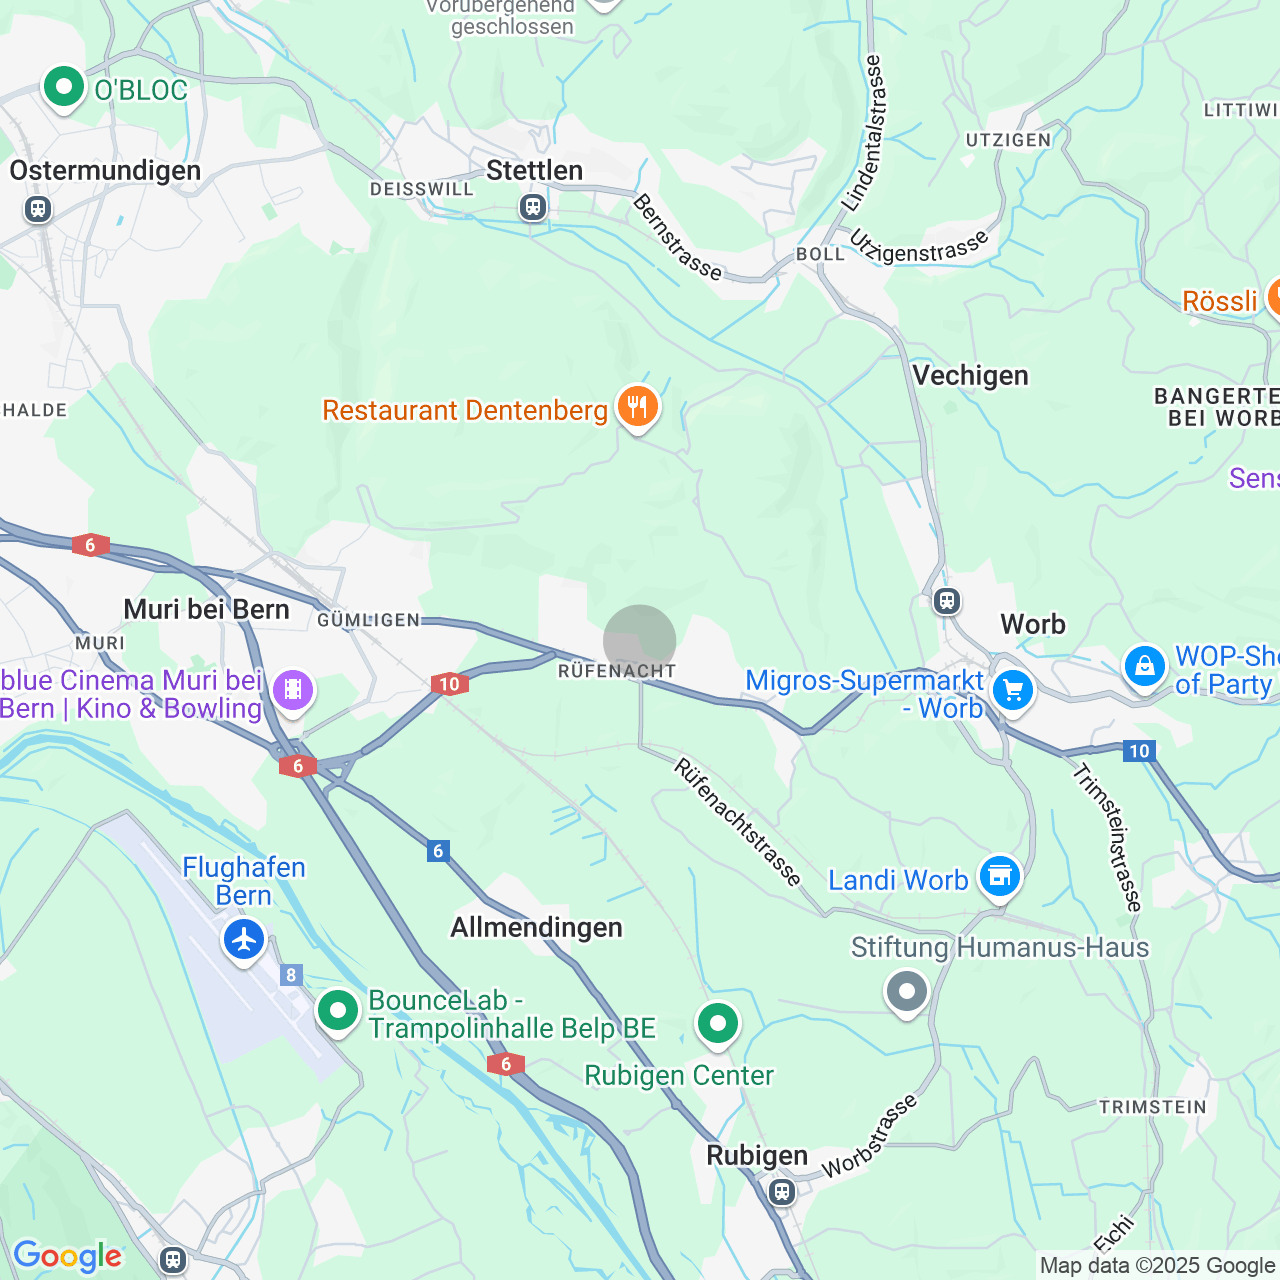Click the Rubigen Center green pin
The image size is (1280, 1280).
(x=717, y=1024)
